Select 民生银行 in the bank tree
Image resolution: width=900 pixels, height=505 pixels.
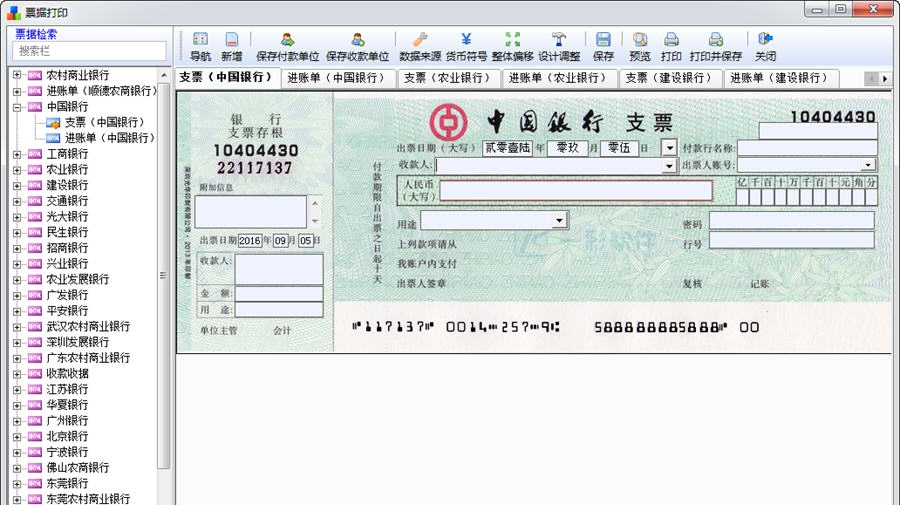(x=67, y=232)
